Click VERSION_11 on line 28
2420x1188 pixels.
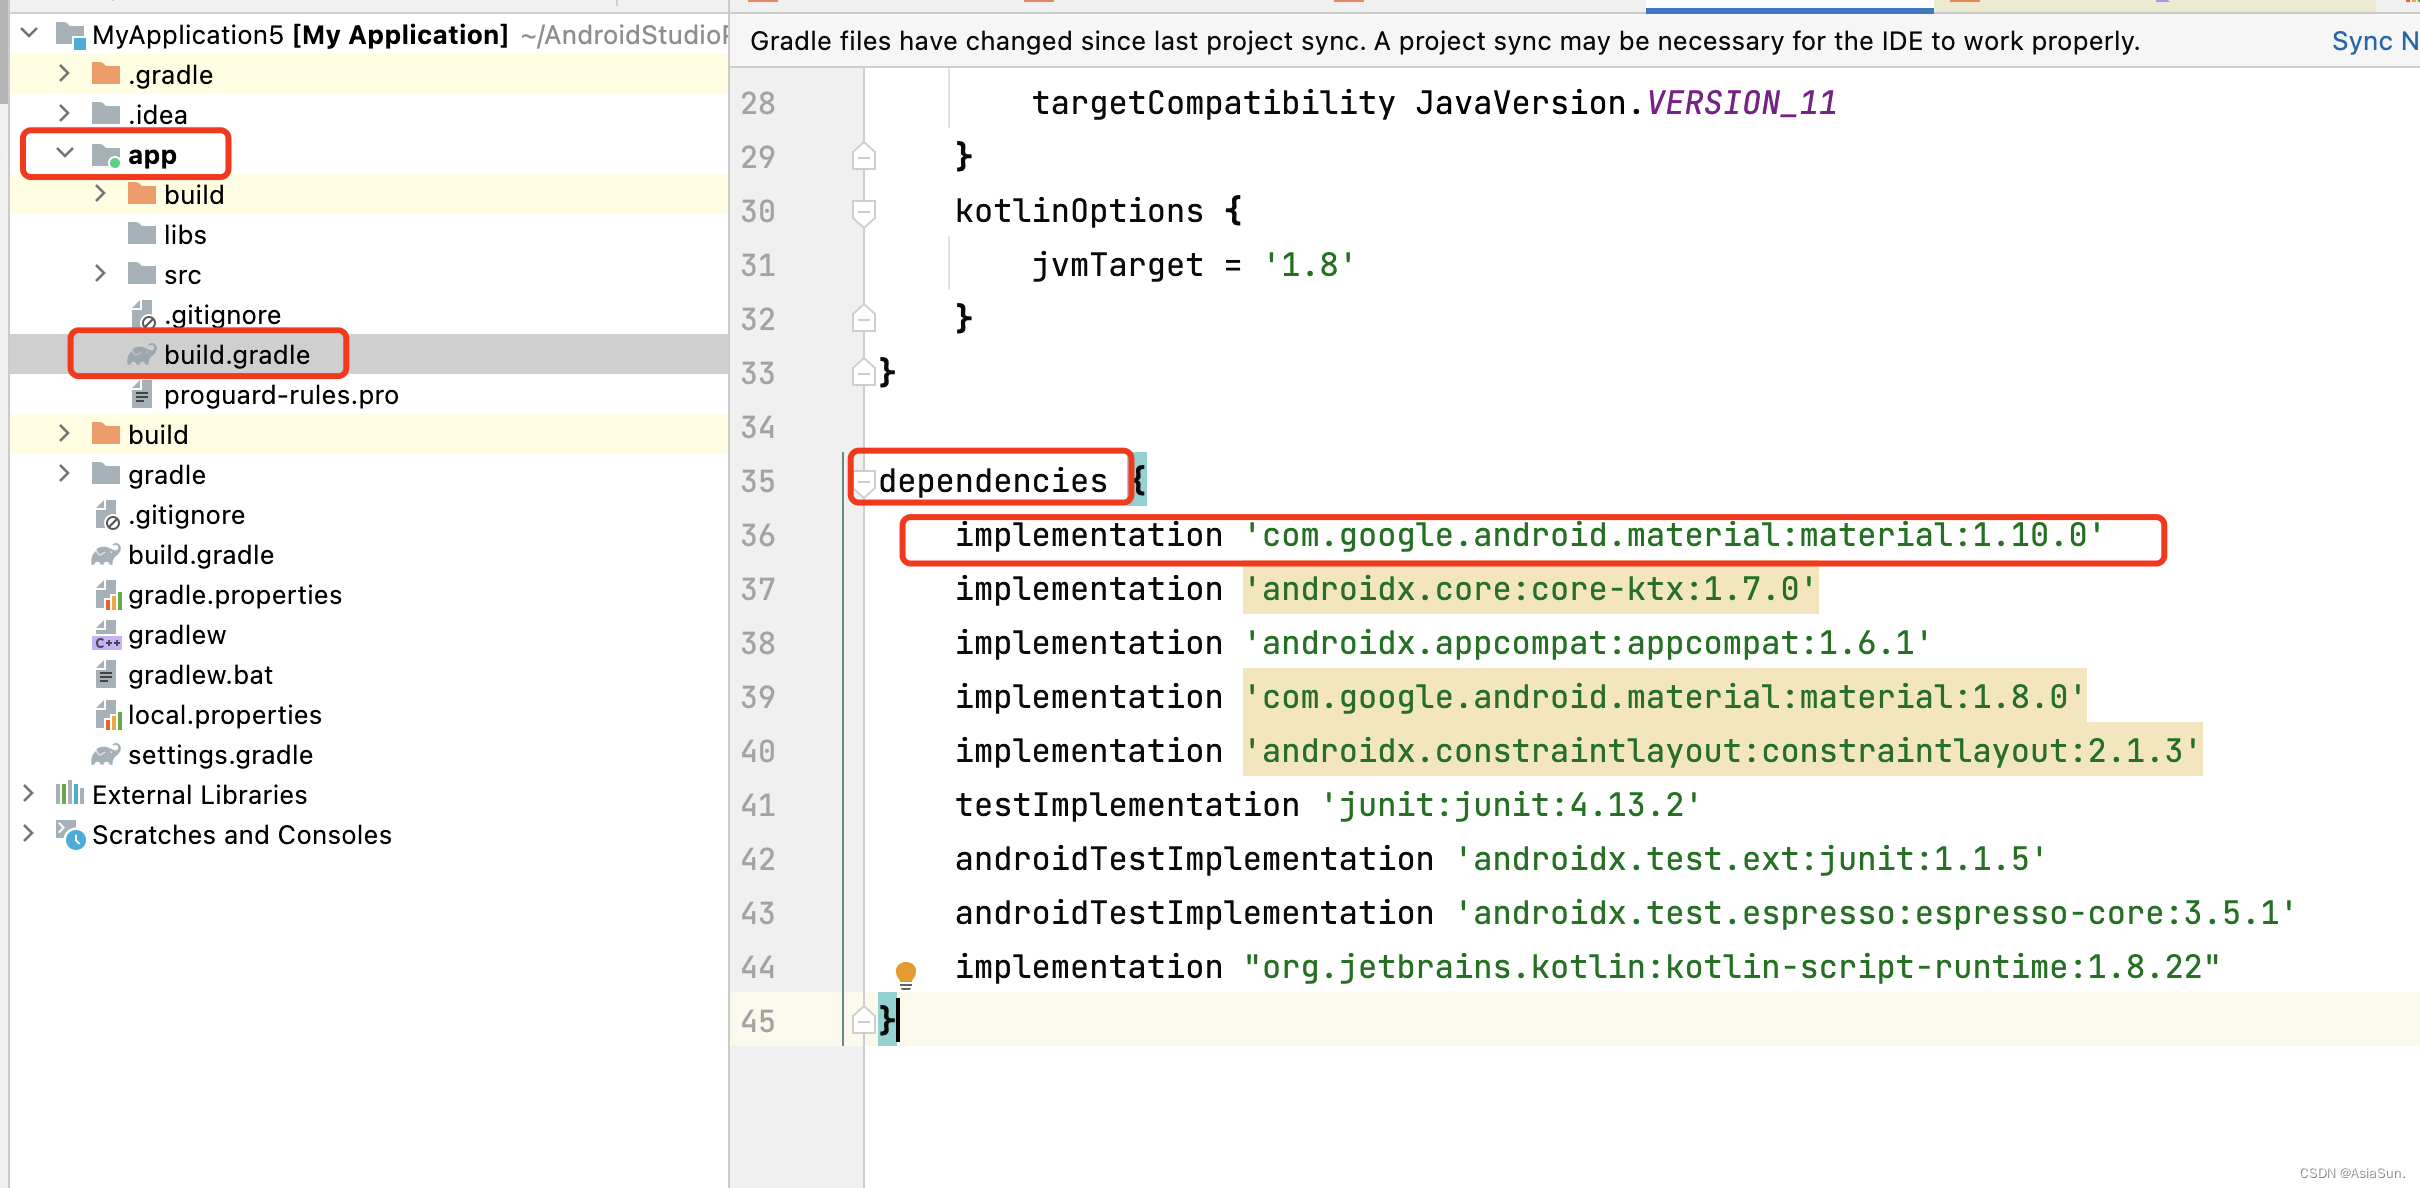click(1741, 103)
